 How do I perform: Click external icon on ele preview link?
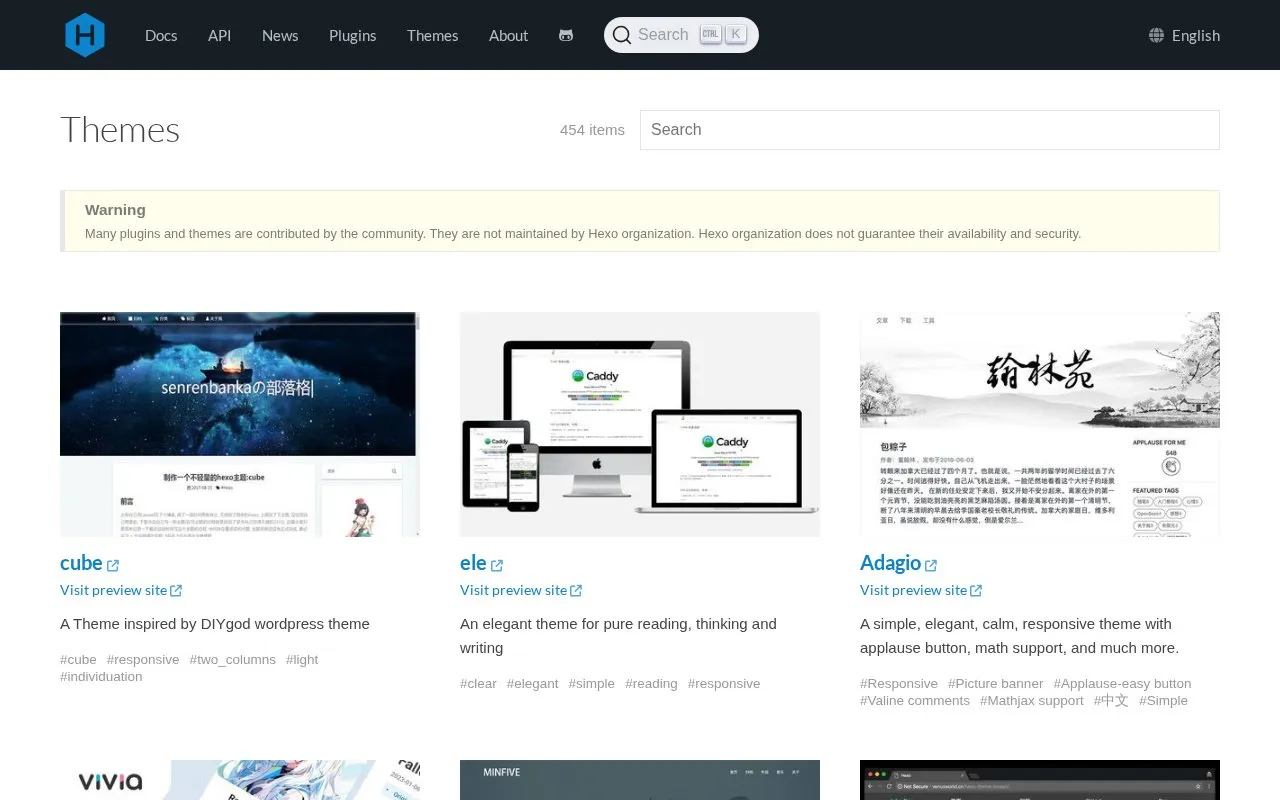click(x=576, y=590)
